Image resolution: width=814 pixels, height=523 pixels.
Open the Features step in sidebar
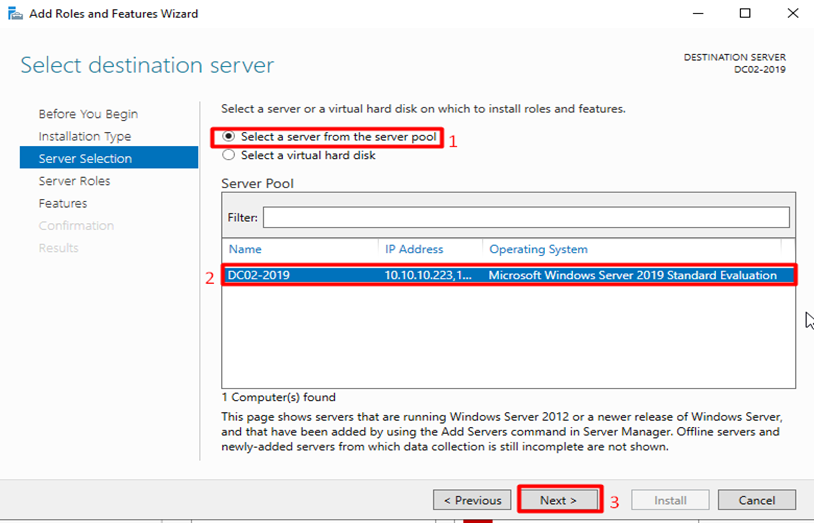click(63, 203)
